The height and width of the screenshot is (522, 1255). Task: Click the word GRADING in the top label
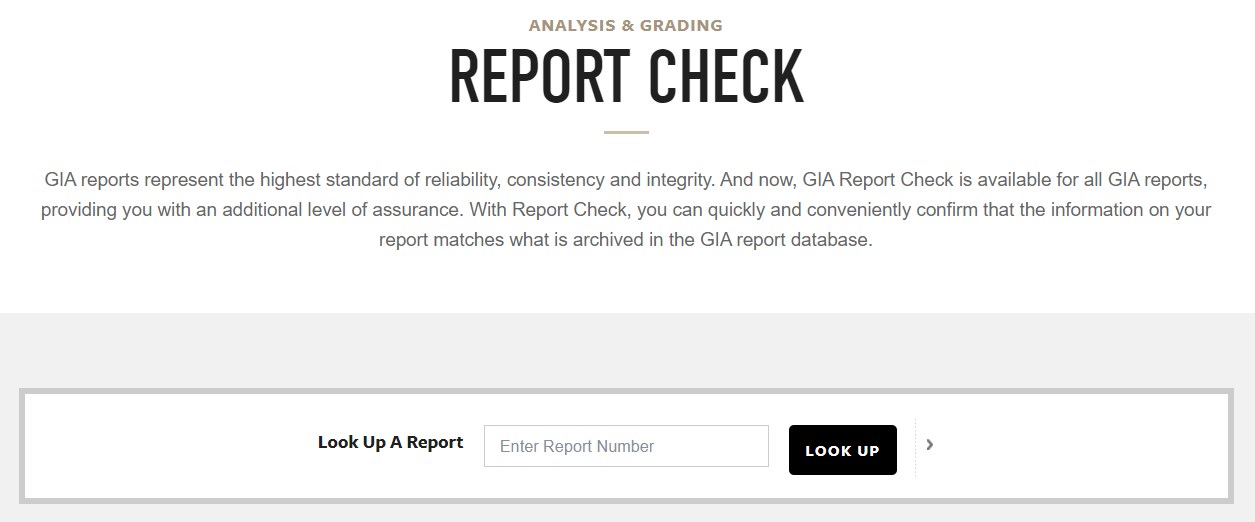click(679, 25)
